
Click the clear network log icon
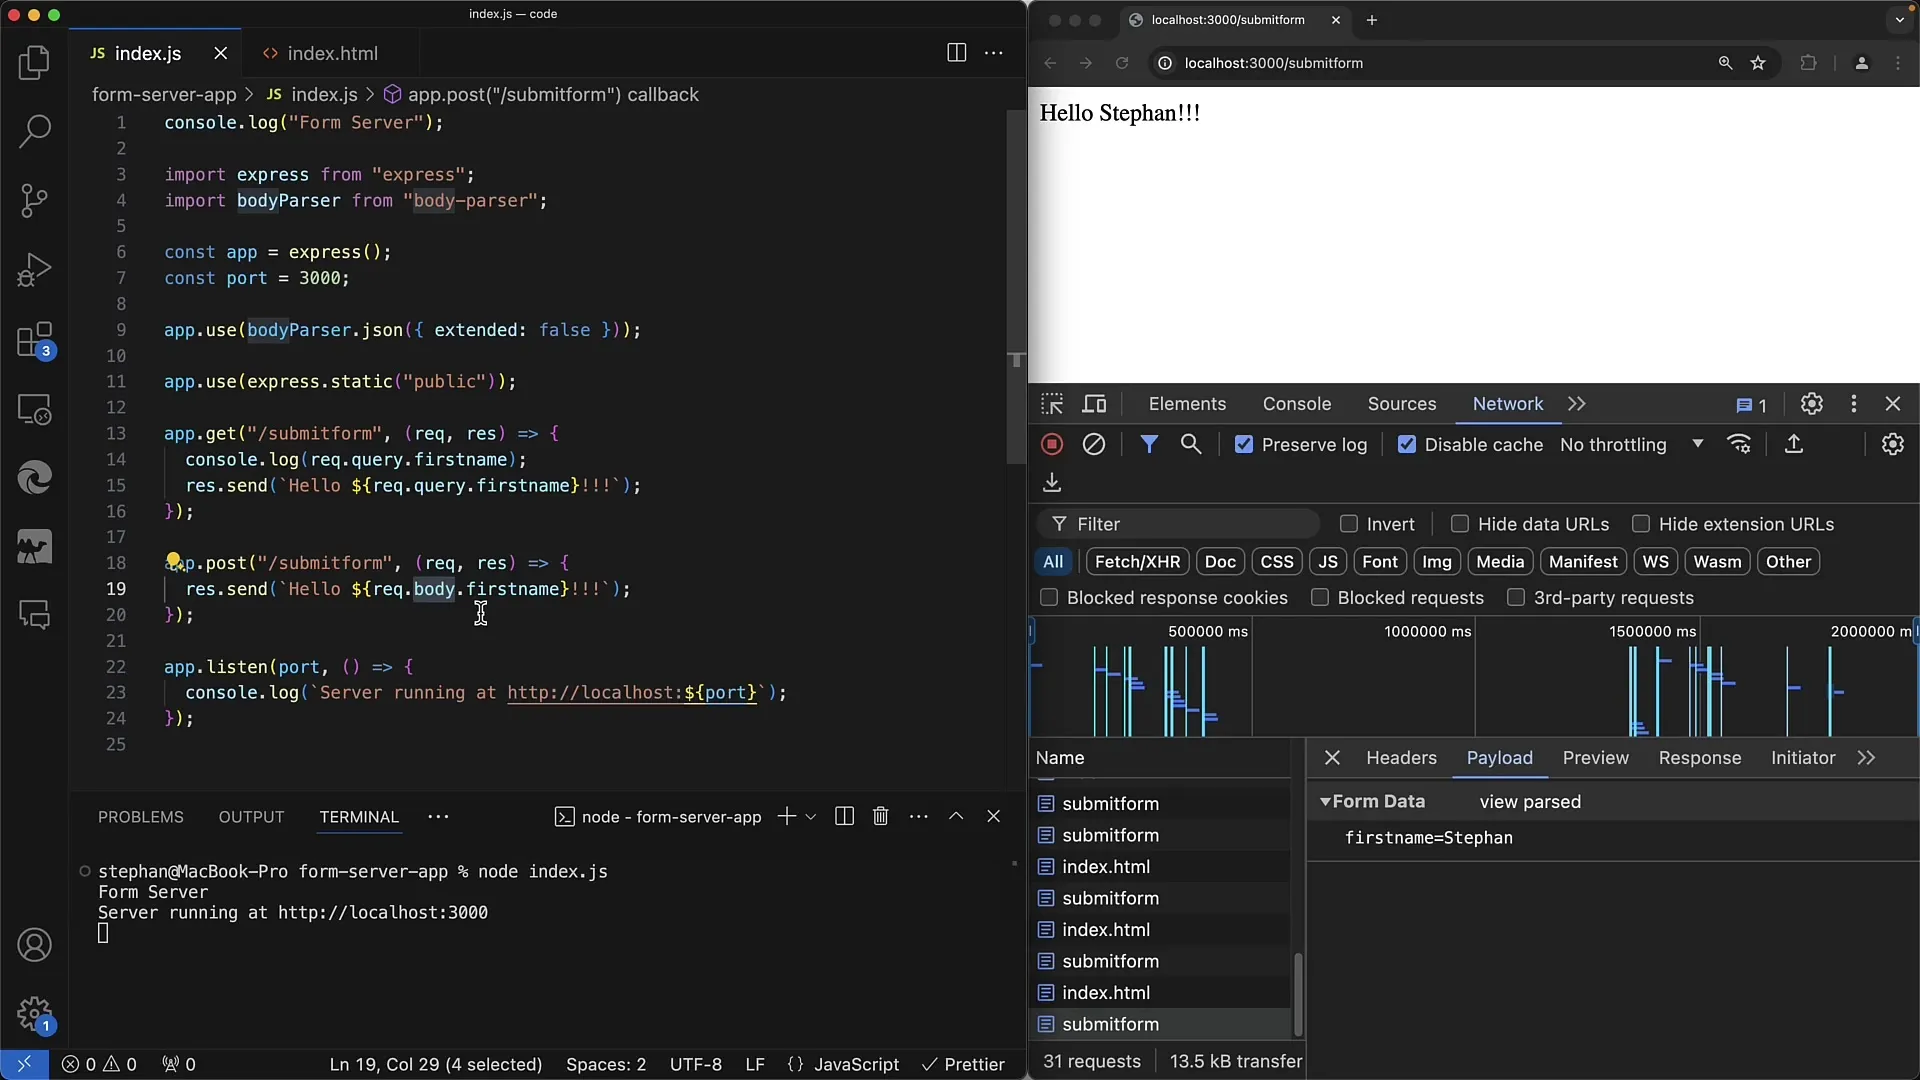[1092, 444]
